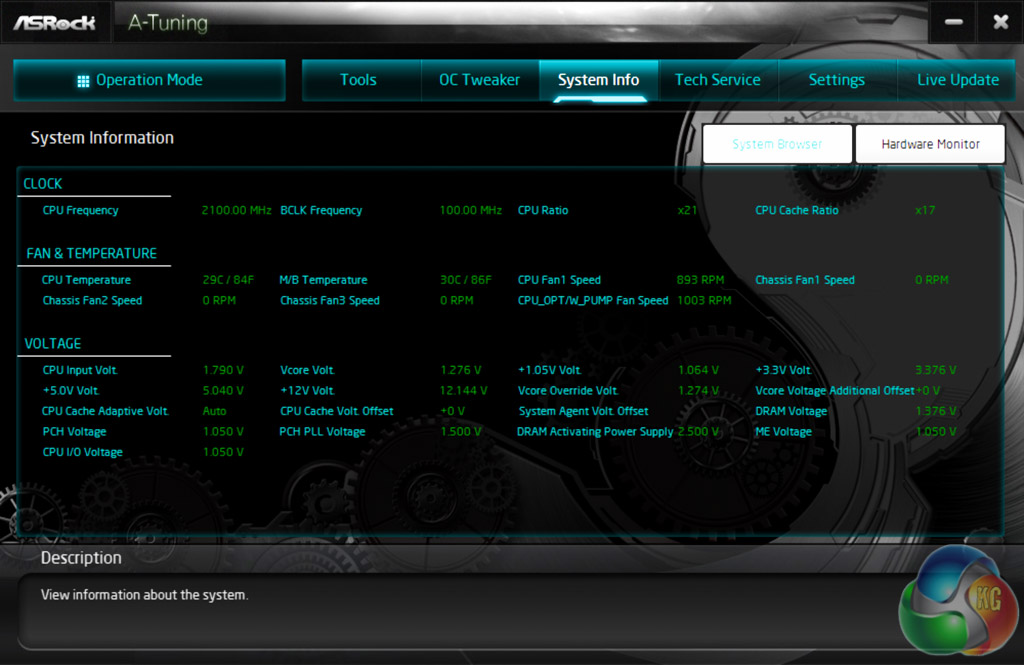Click the description text about the system
This screenshot has height=665, width=1024.
pos(144,595)
